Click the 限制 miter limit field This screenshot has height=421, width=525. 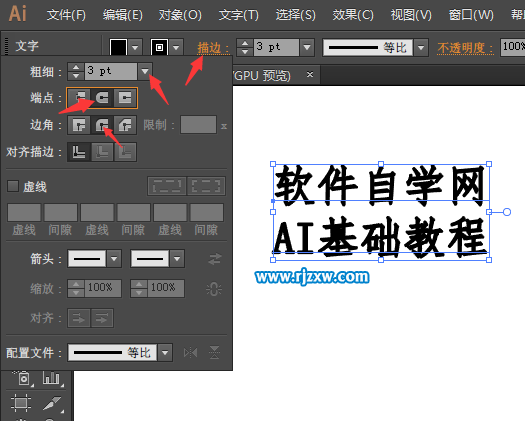pyautogui.click(x=198, y=125)
